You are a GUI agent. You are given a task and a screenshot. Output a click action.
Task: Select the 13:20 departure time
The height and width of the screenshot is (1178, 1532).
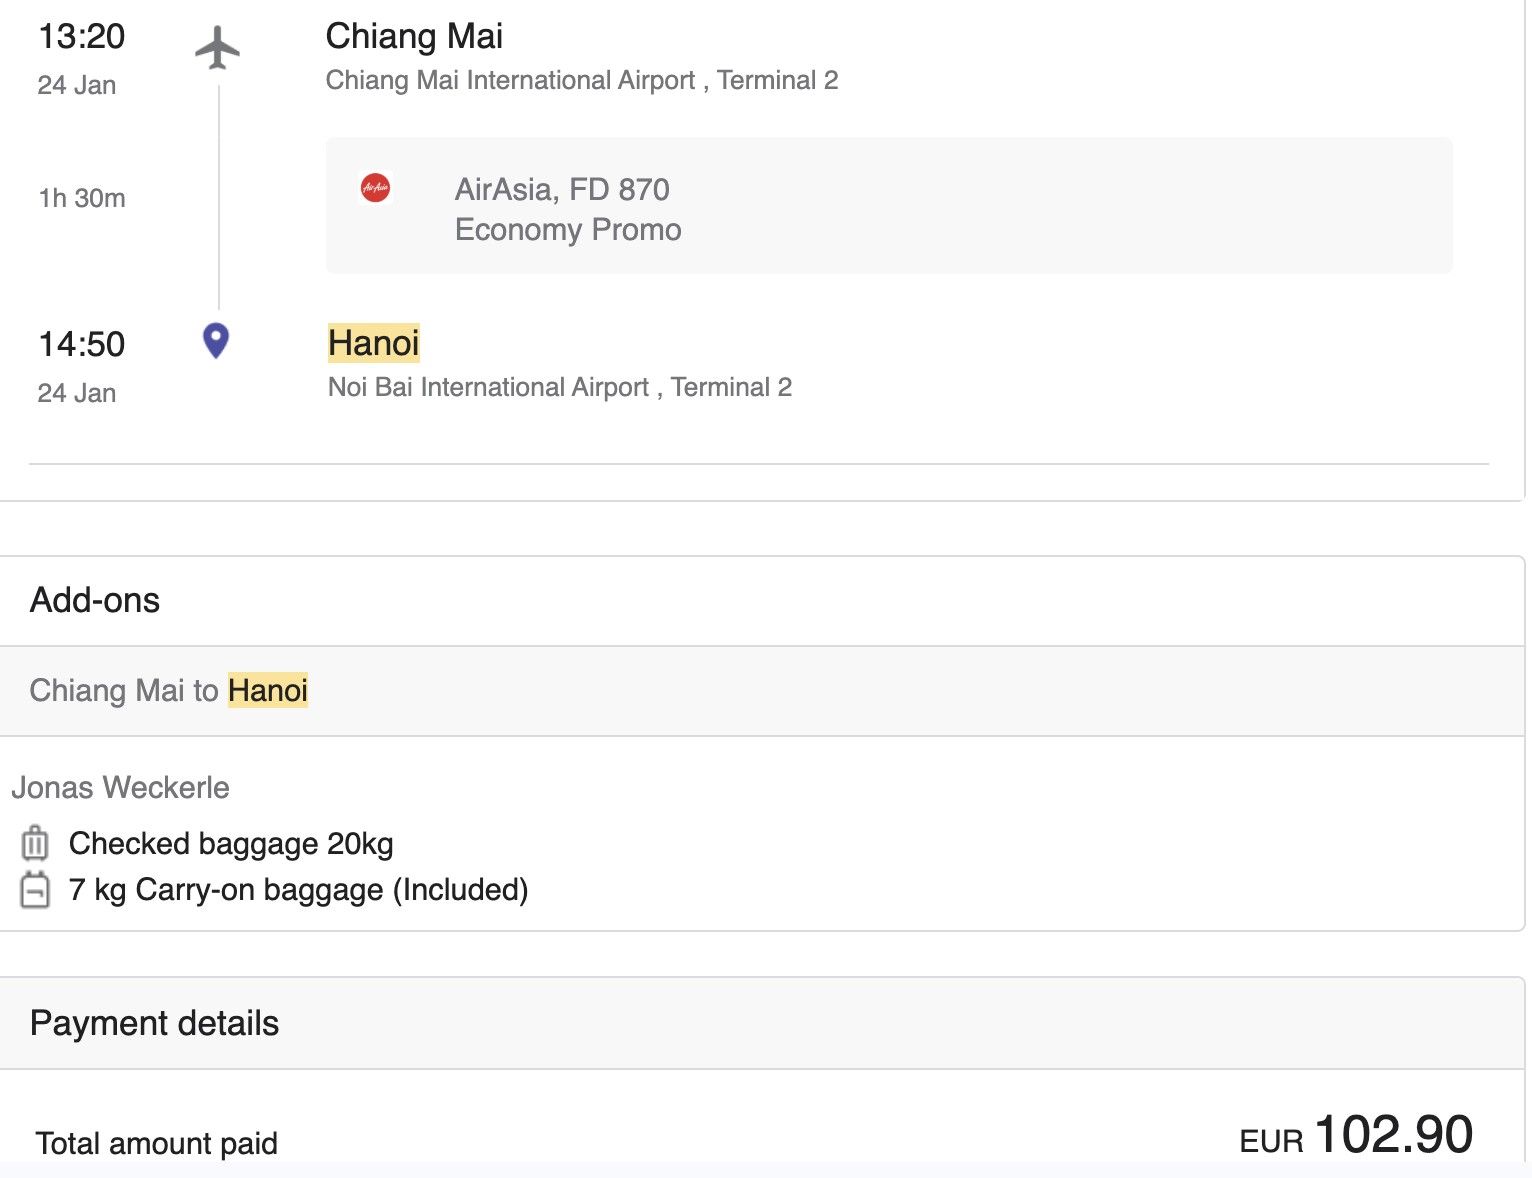pyautogui.click(x=82, y=37)
